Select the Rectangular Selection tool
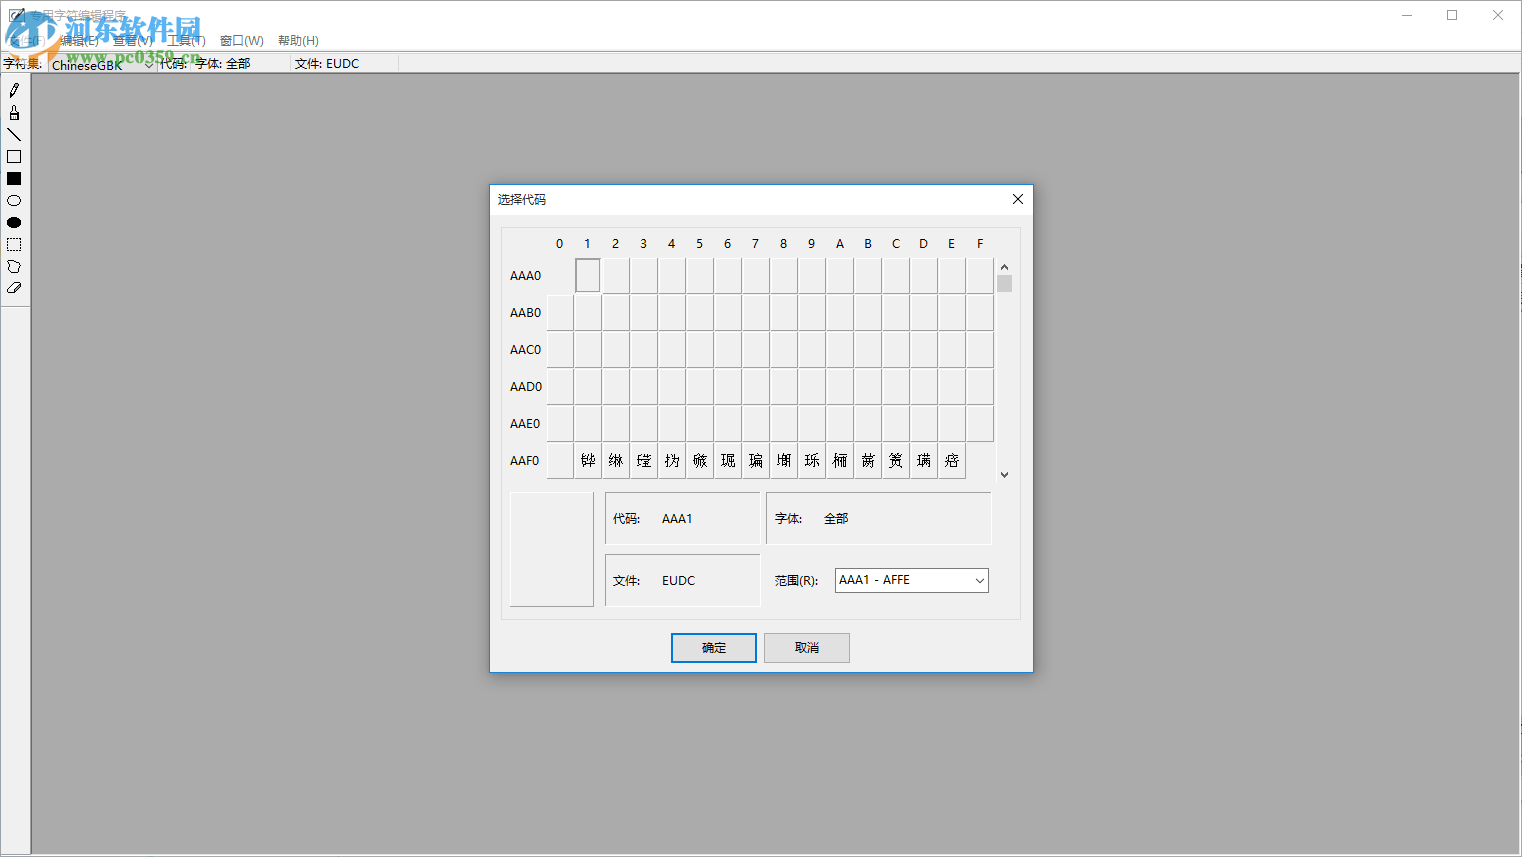This screenshot has height=857, width=1522. coord(14,245)
